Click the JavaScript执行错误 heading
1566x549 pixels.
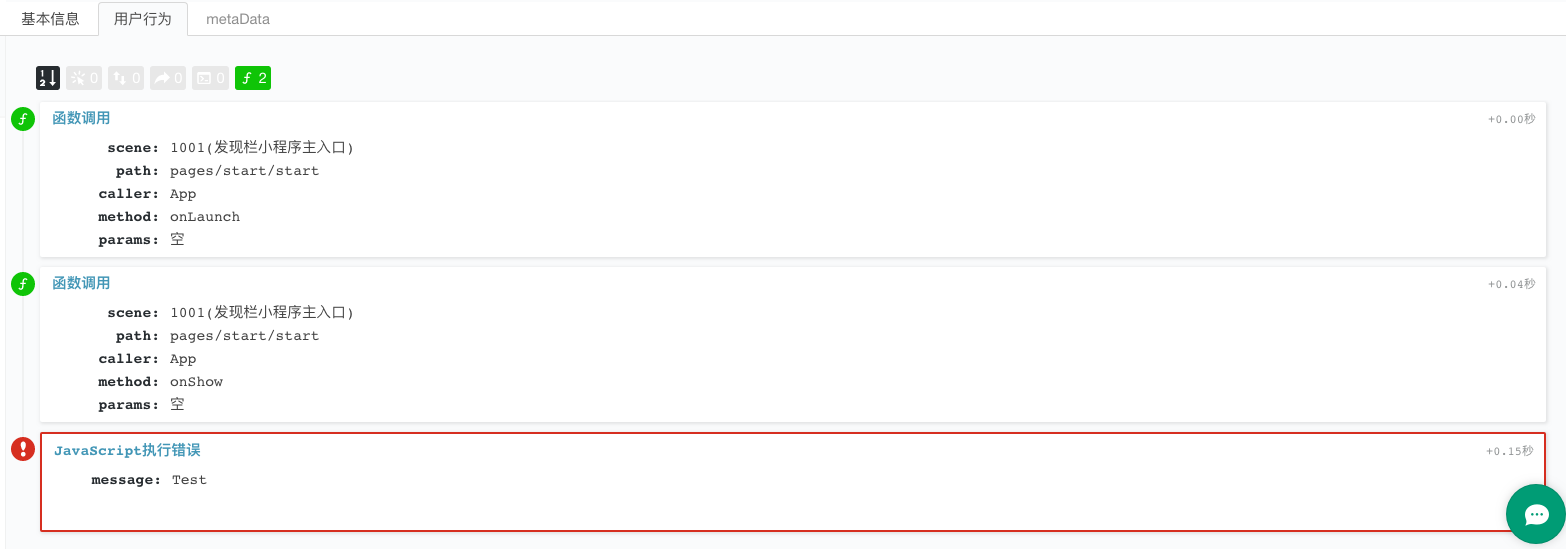click(x=127, y=451)
